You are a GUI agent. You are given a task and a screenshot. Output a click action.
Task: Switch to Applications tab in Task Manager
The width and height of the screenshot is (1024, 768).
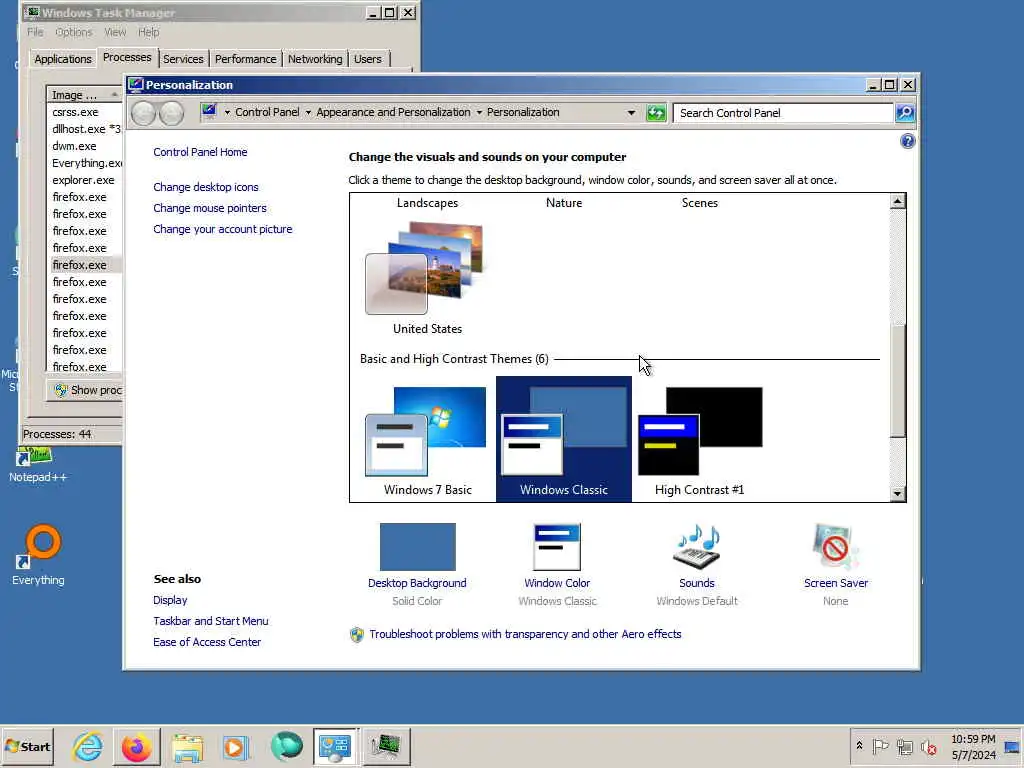coord(63,59)
